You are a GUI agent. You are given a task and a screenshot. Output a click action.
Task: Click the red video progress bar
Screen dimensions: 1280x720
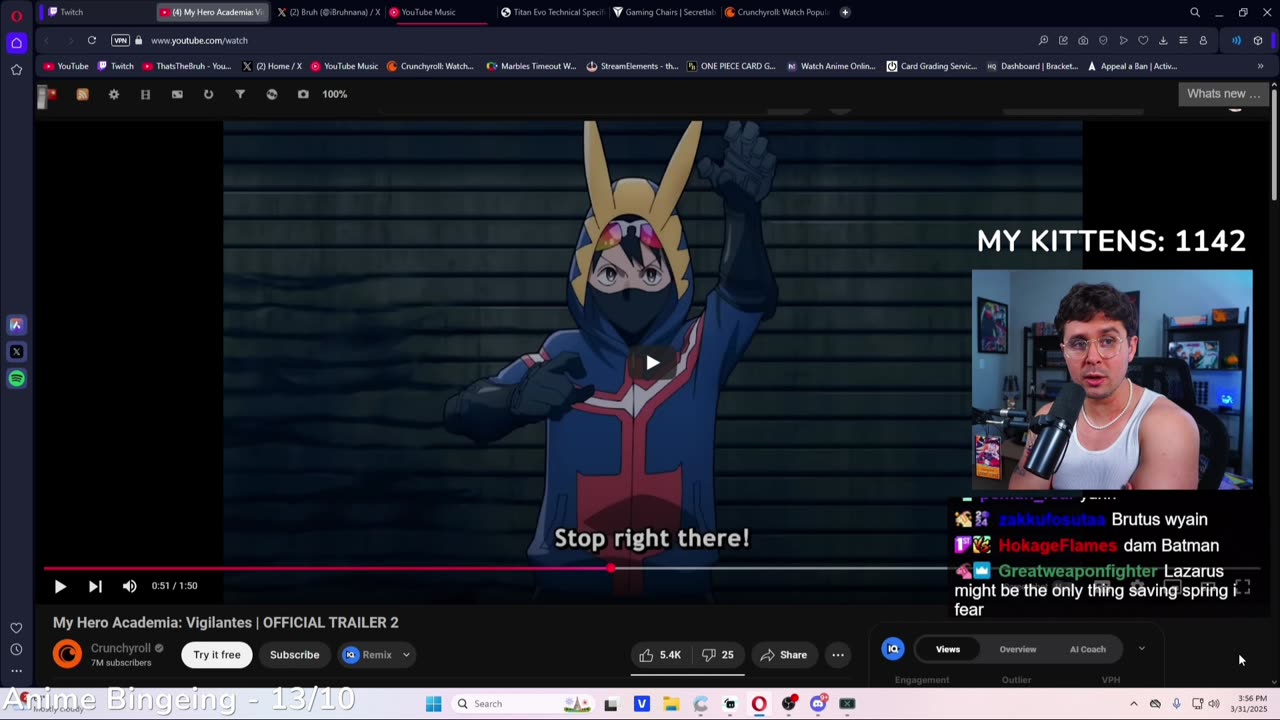point(327,568)
